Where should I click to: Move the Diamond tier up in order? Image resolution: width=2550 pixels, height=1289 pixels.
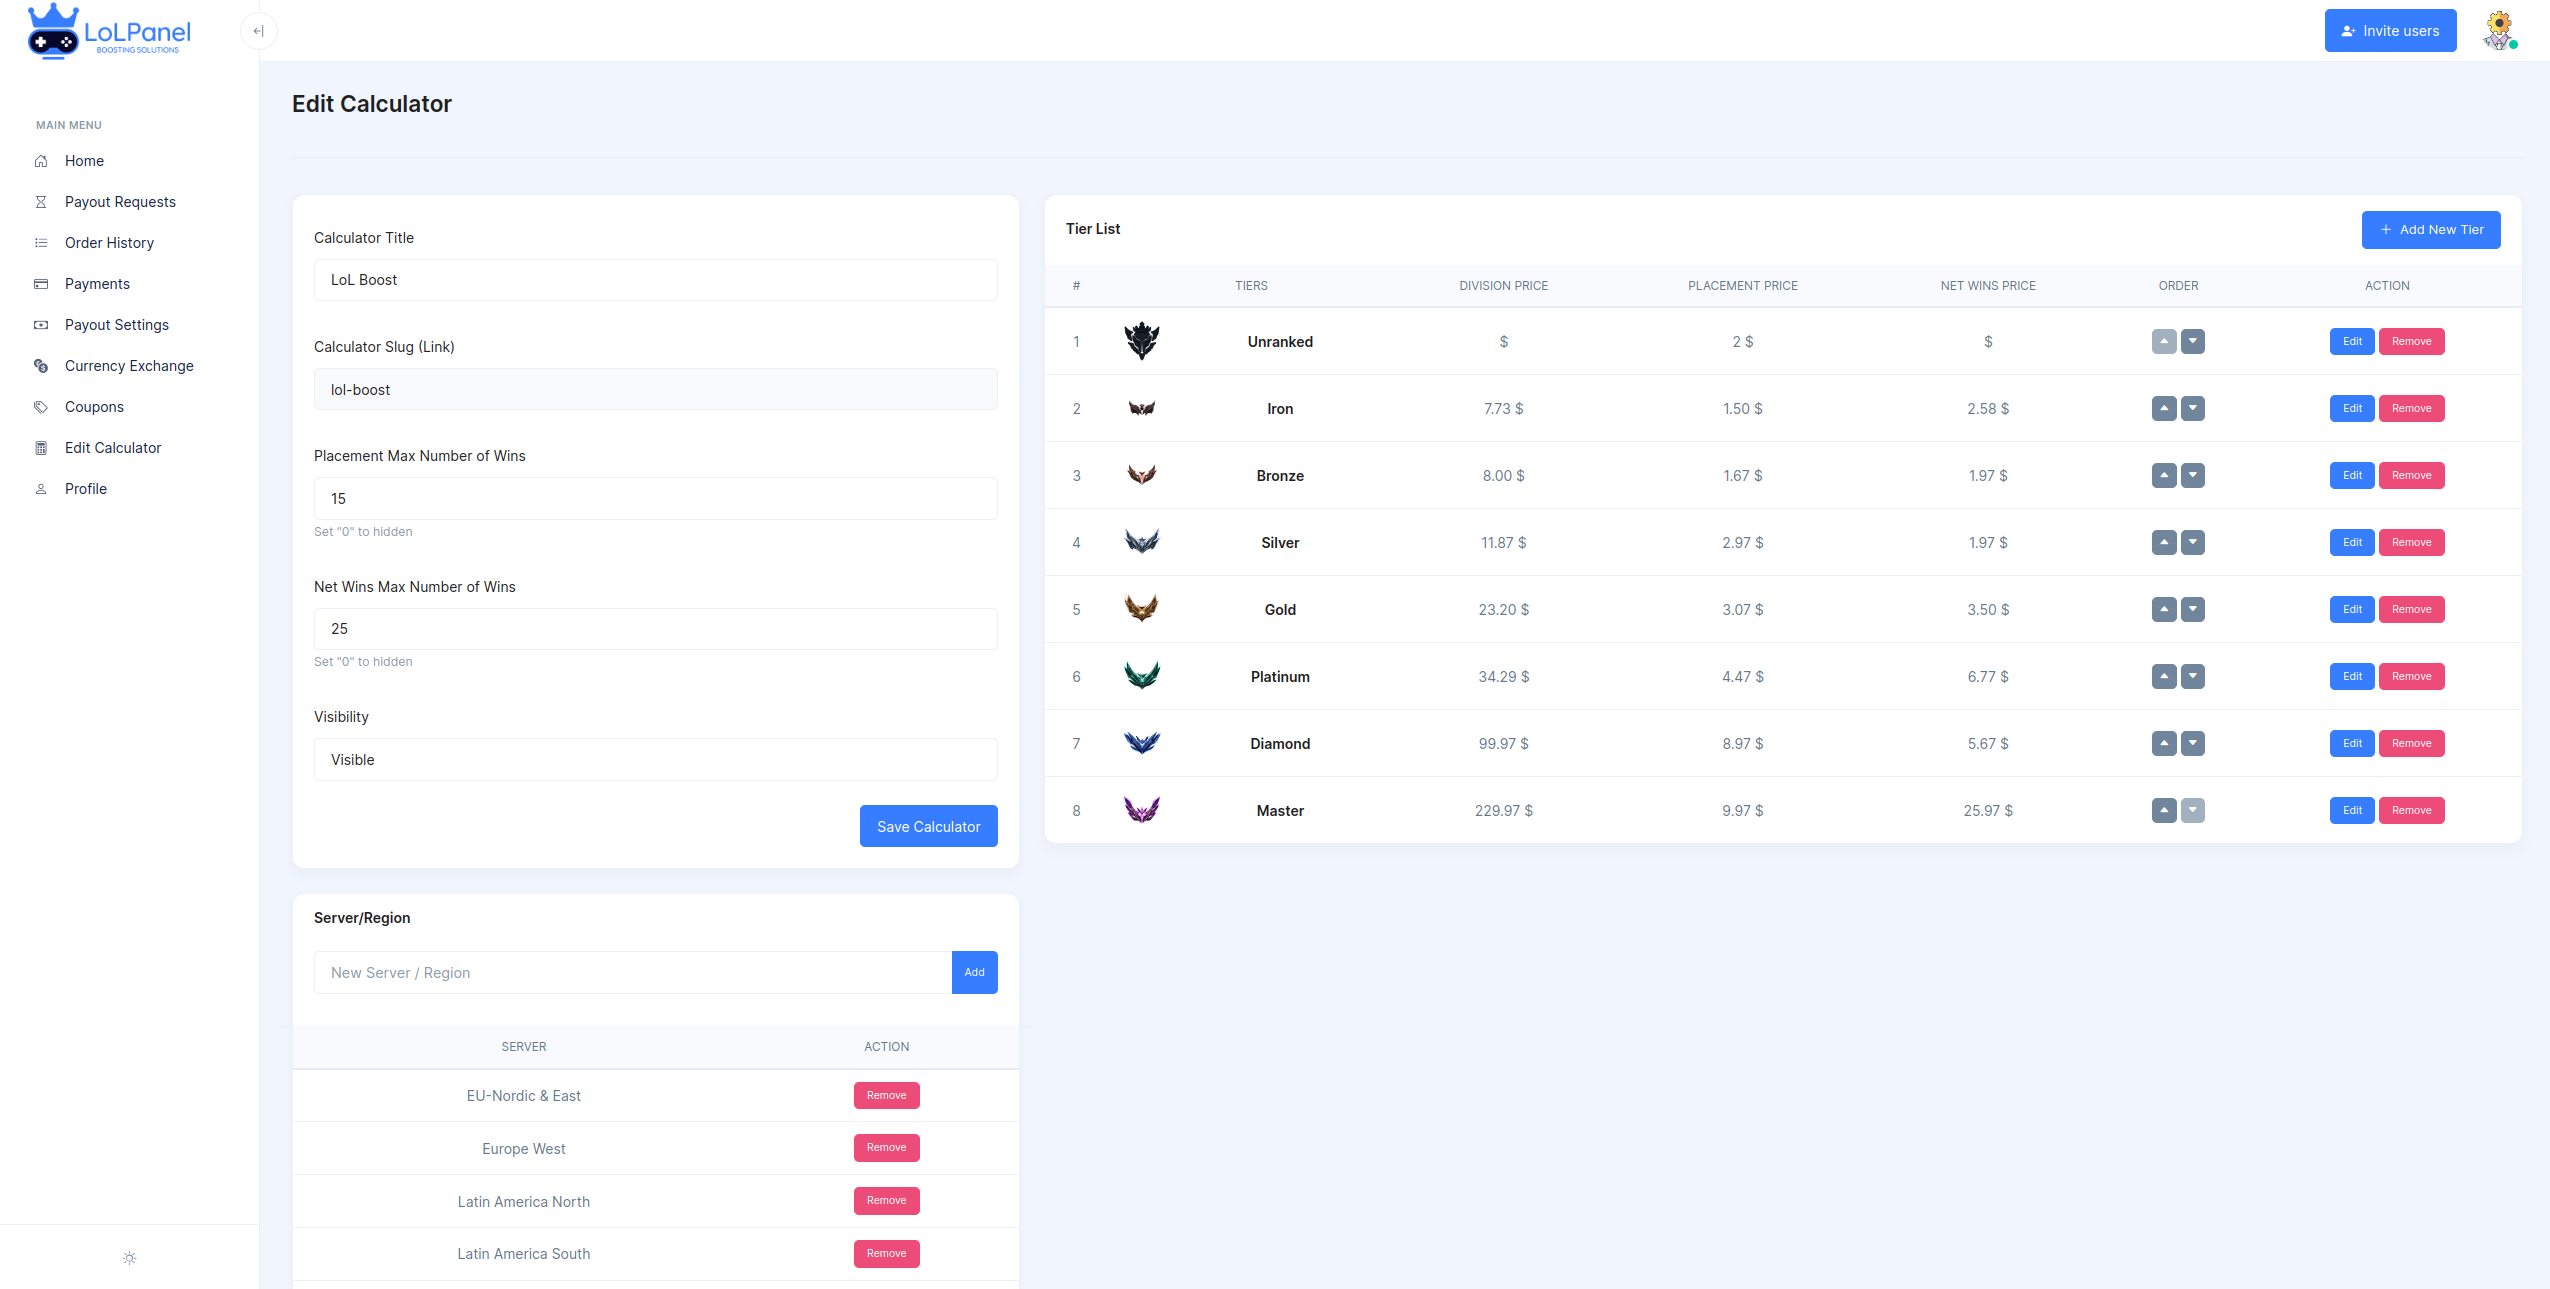click(2164, 743)
